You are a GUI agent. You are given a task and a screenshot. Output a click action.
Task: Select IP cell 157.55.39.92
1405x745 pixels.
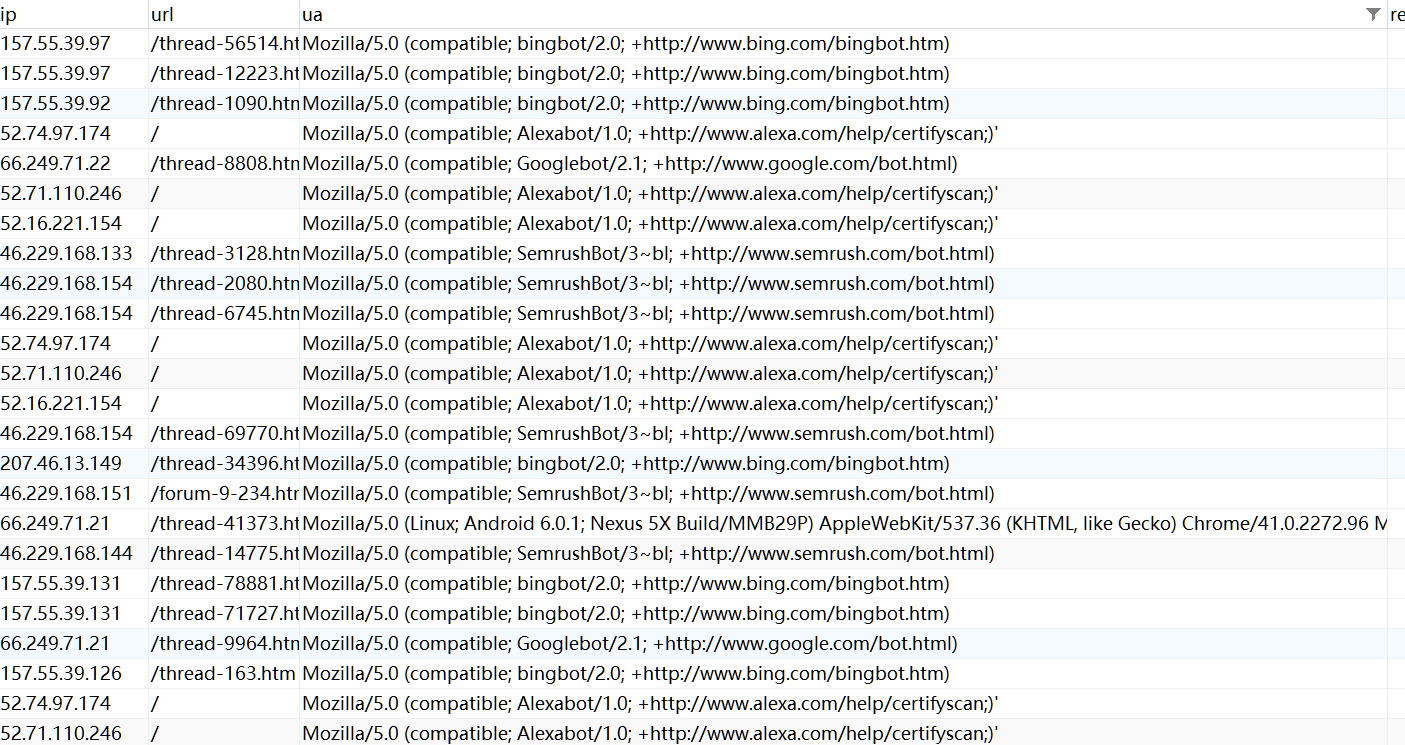coord(74,104)
